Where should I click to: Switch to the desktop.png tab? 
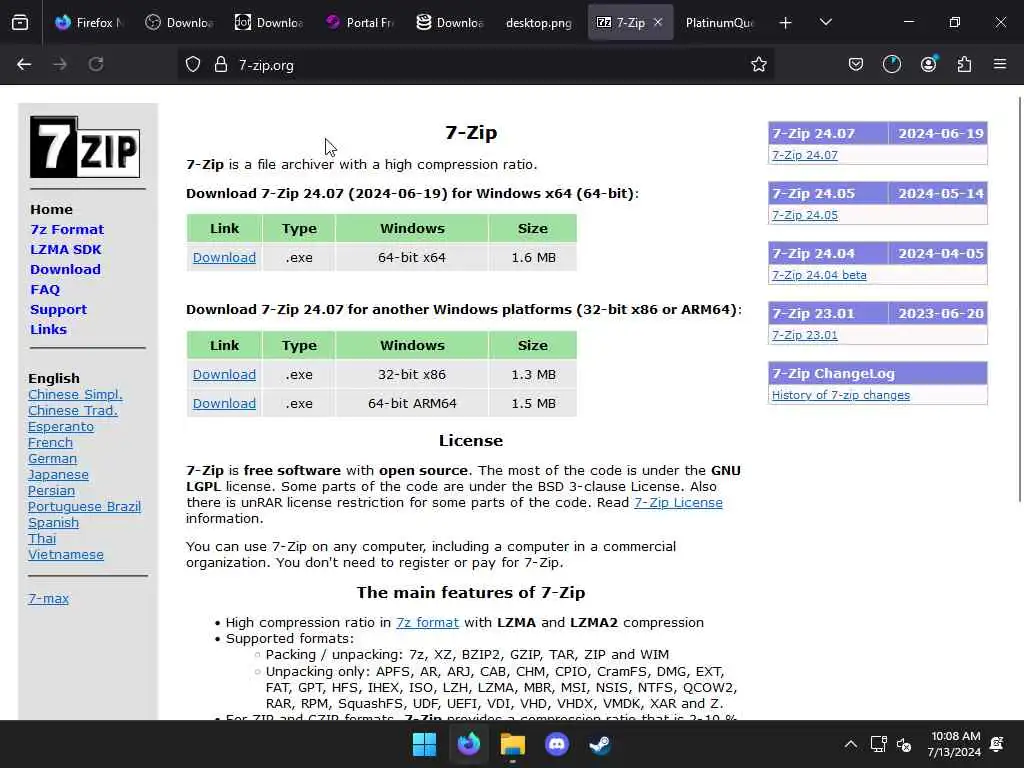539,23
